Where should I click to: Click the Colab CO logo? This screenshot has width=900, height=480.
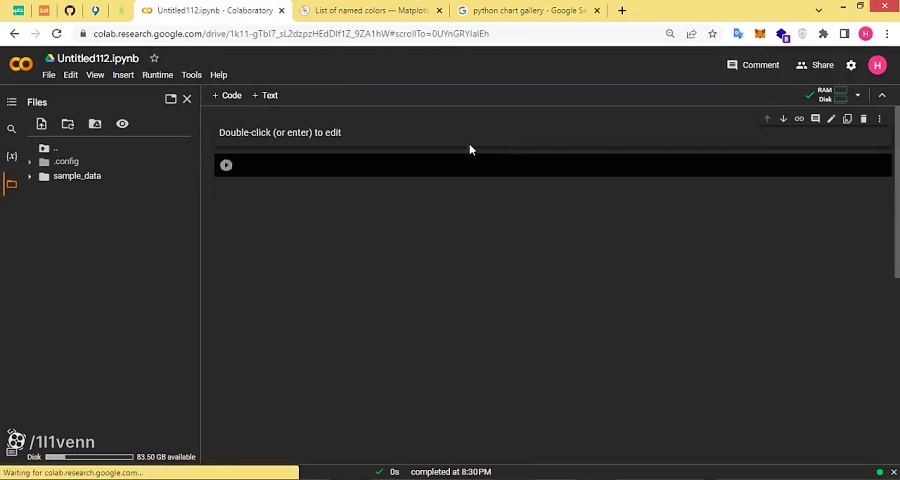21,64
